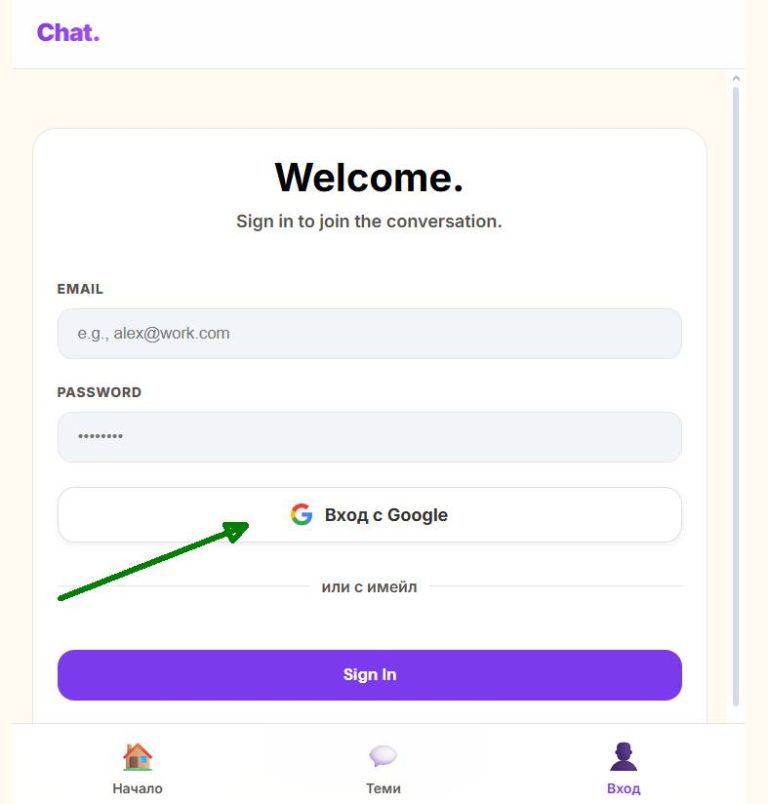The width and height of the screenshot is (768, 804).
Task: Sign in with the Вход с Google button
Action: [x=370, y=515]
